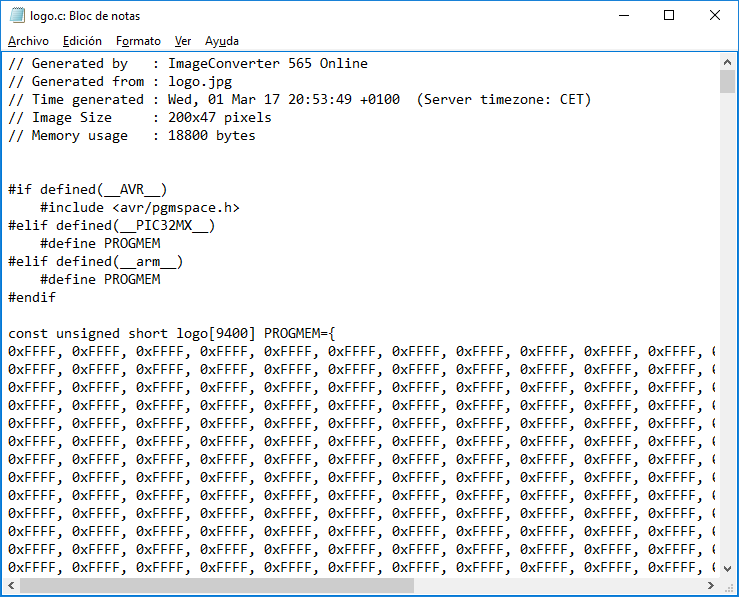Open the Ayuda menu

(222, 41)
